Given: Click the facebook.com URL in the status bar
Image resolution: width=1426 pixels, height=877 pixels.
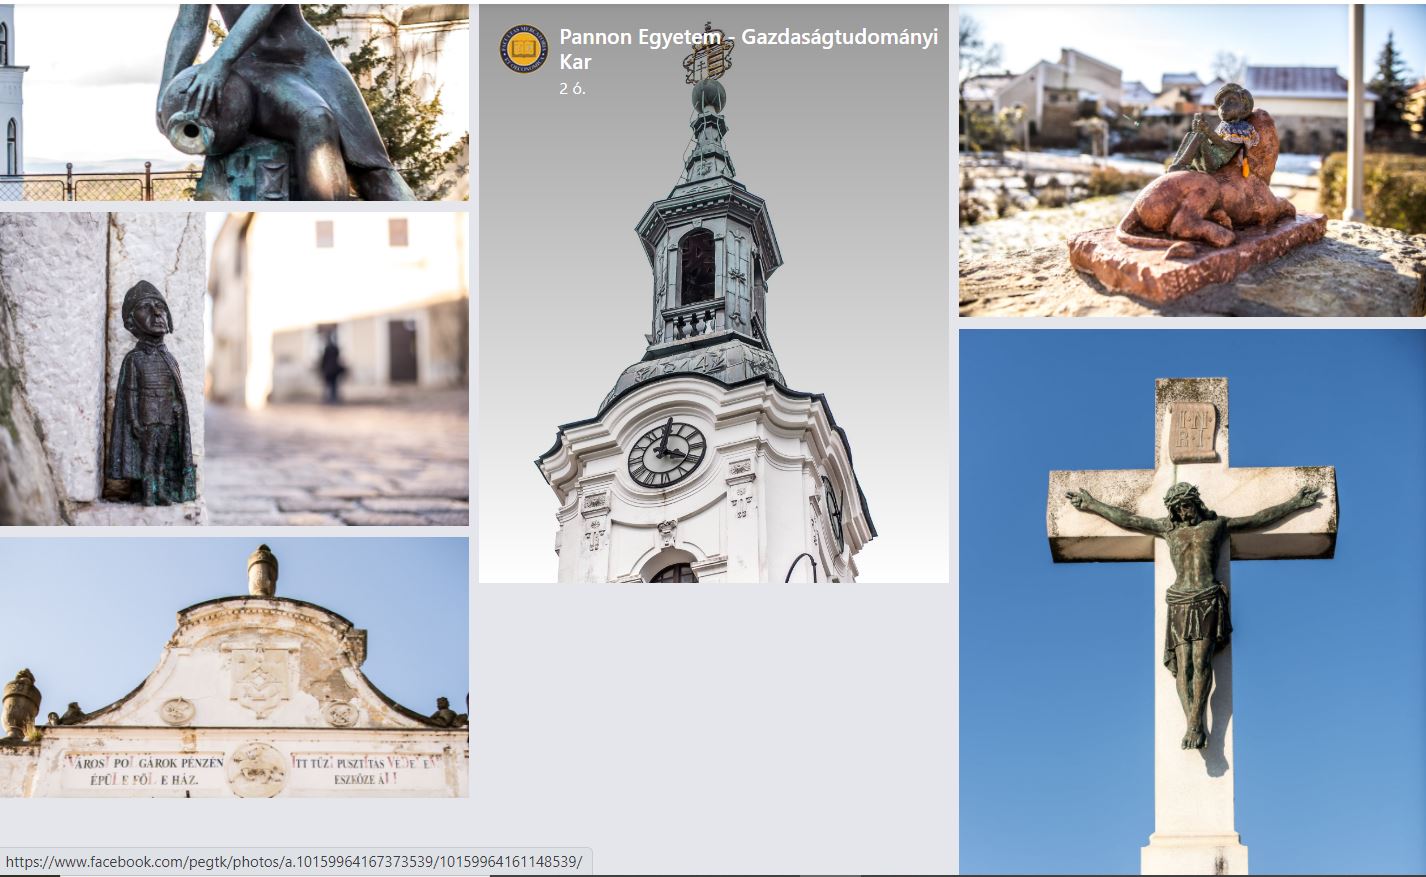Looking at the screenshot, I should point(294,861).
